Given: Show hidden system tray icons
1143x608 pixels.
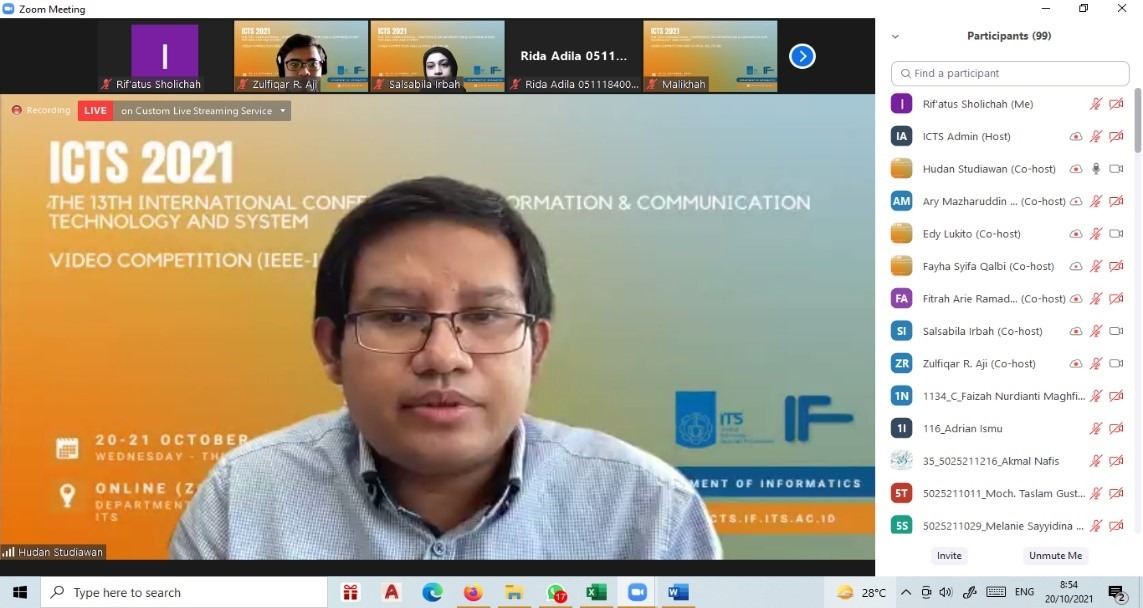Looking at the screenshot, I should 908,592.
